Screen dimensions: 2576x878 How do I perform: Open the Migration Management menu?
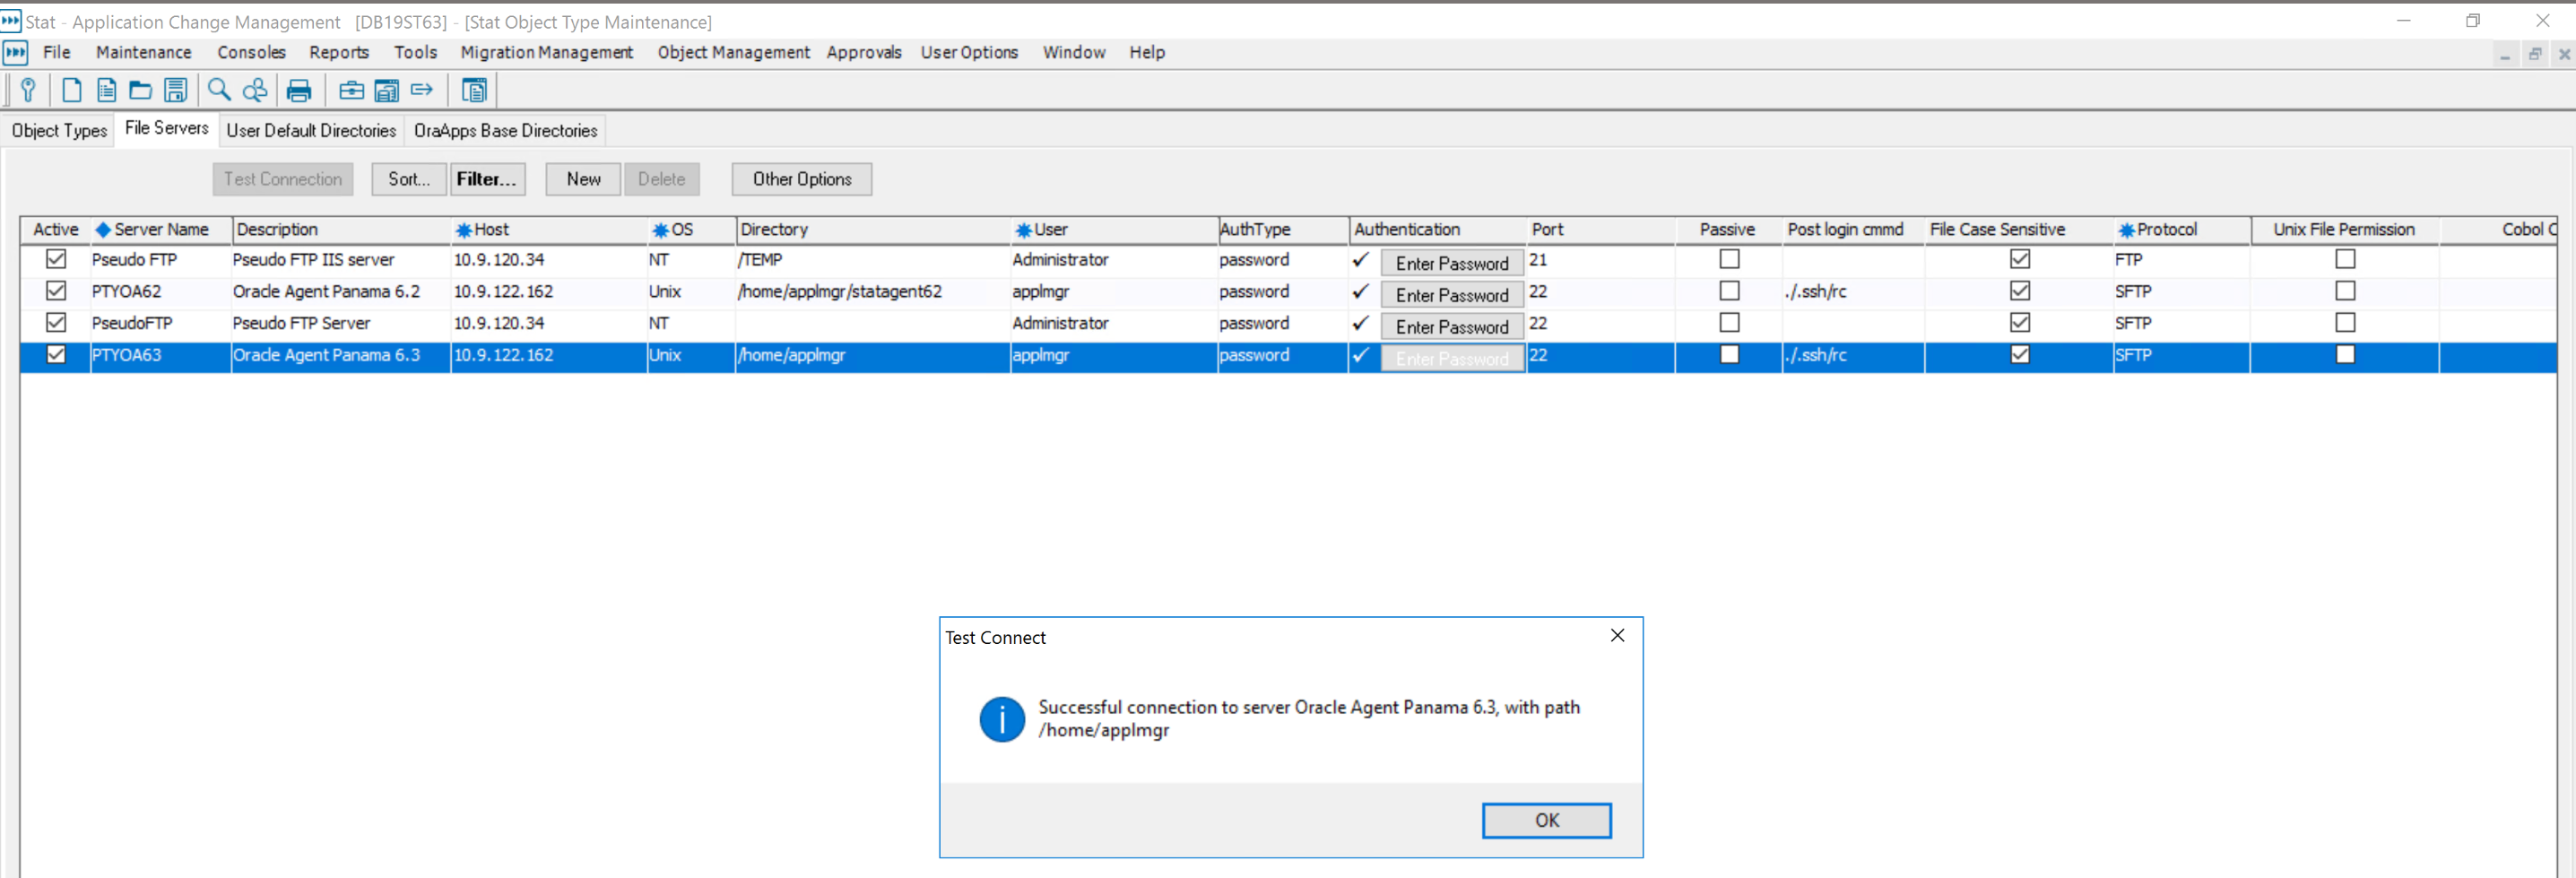click(546, 52)
